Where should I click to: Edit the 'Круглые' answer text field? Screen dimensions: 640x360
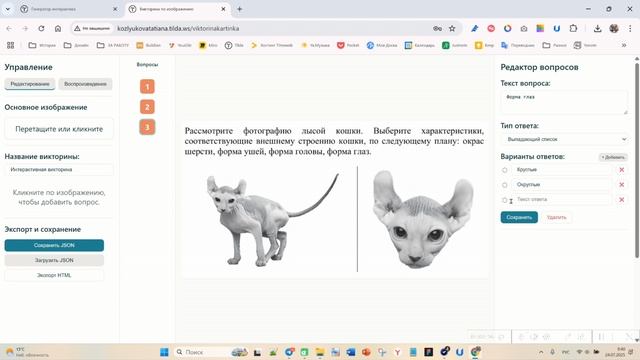tap(562, 170)
